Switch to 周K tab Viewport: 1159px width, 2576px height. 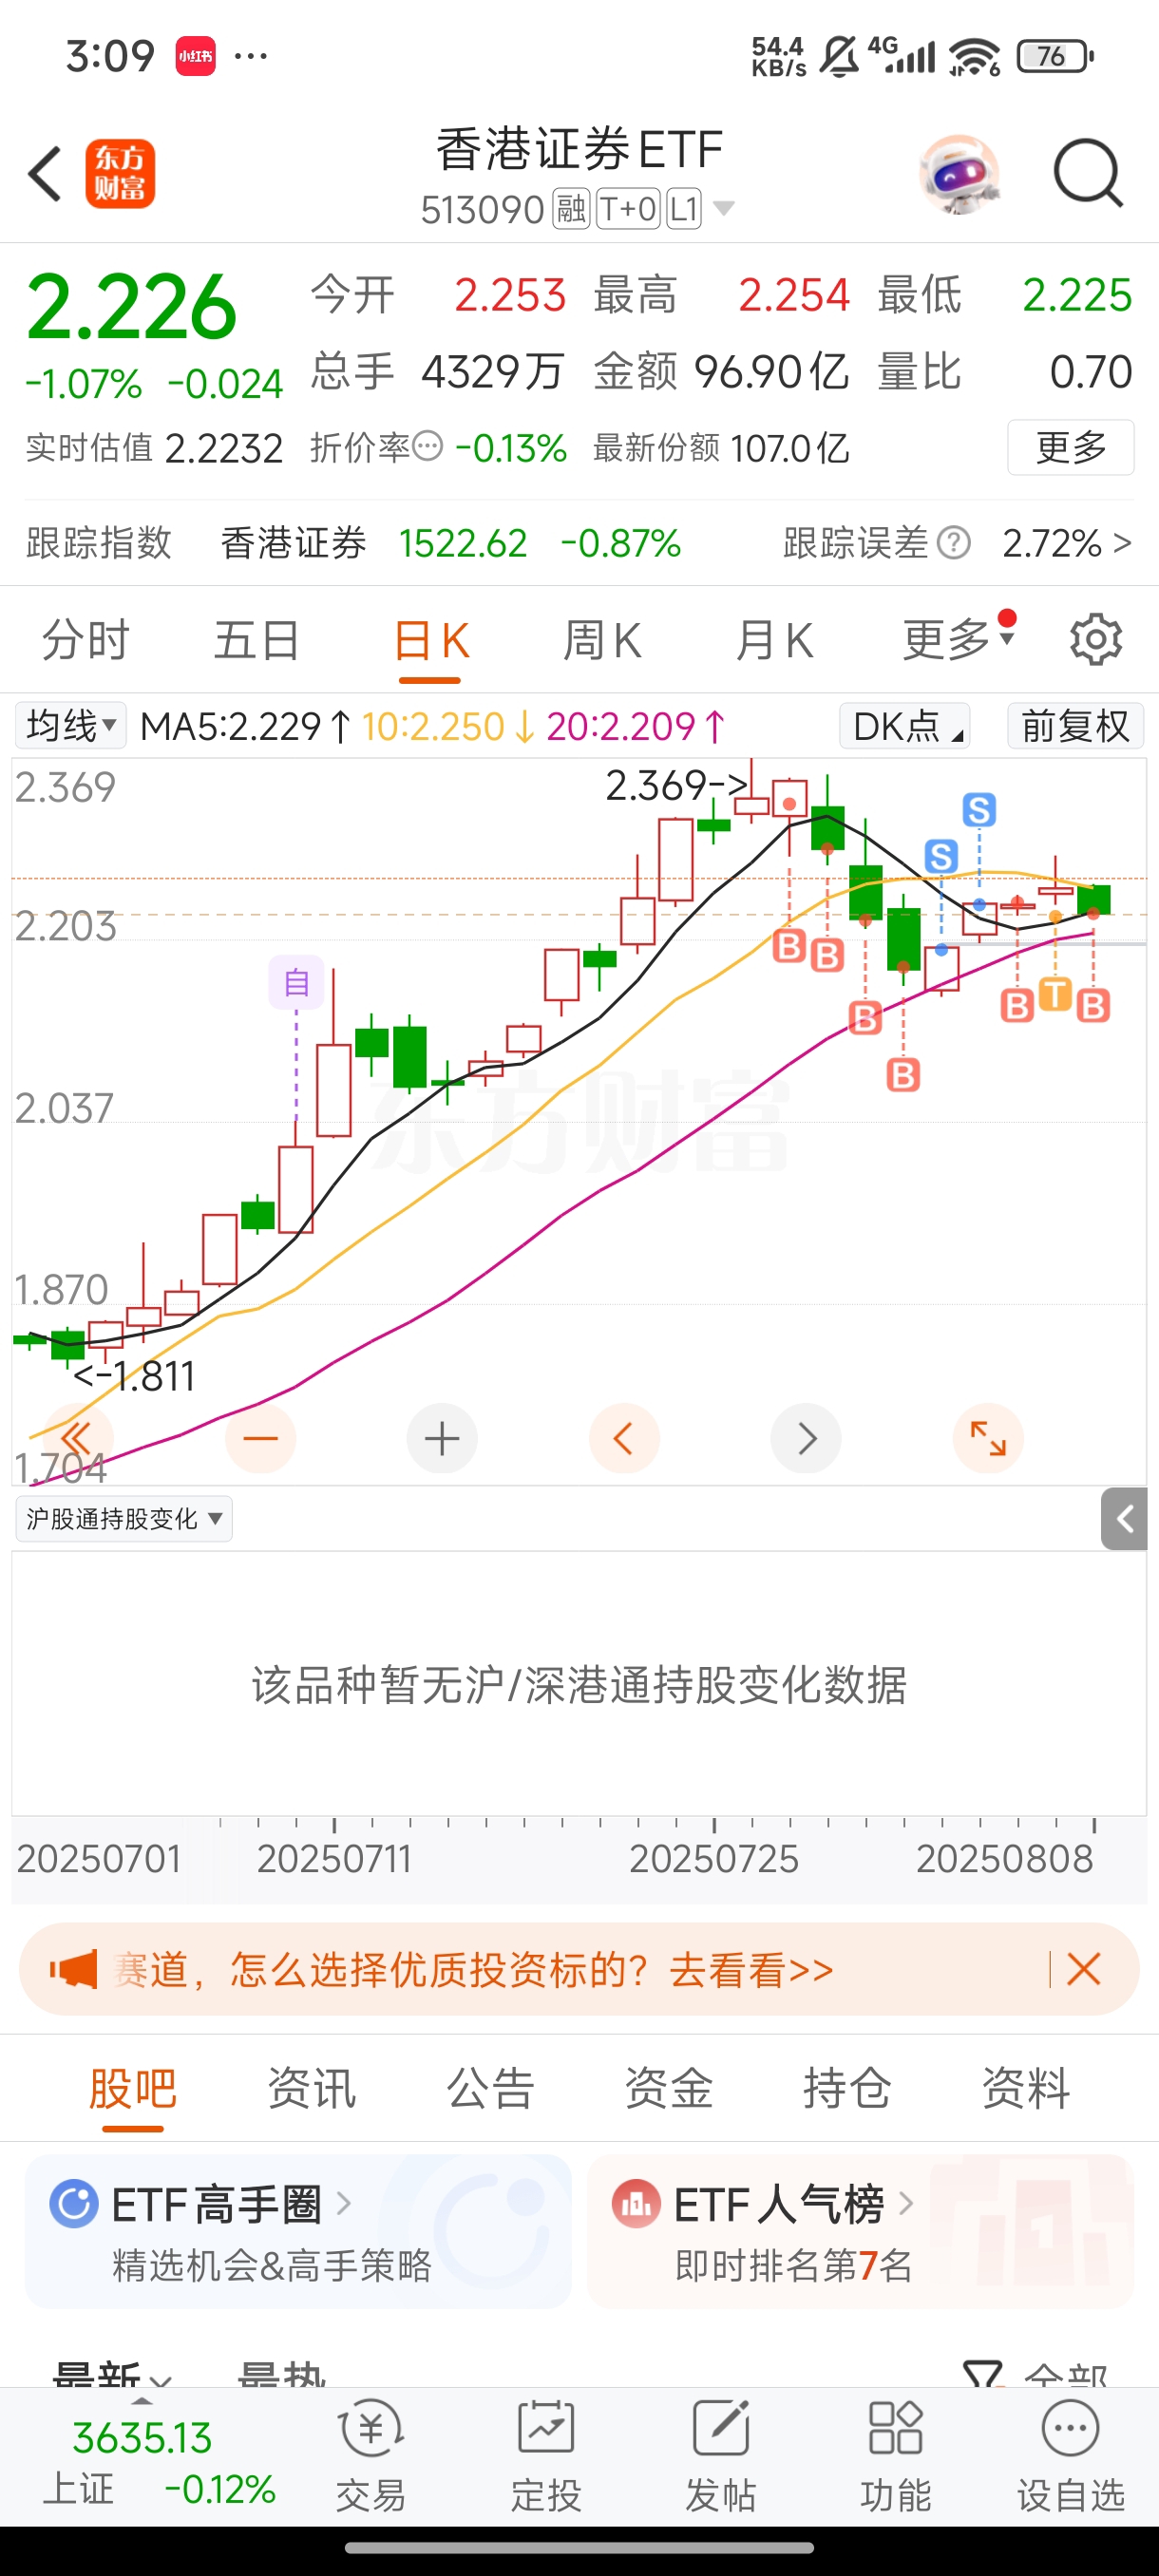(x=602, y=639)
